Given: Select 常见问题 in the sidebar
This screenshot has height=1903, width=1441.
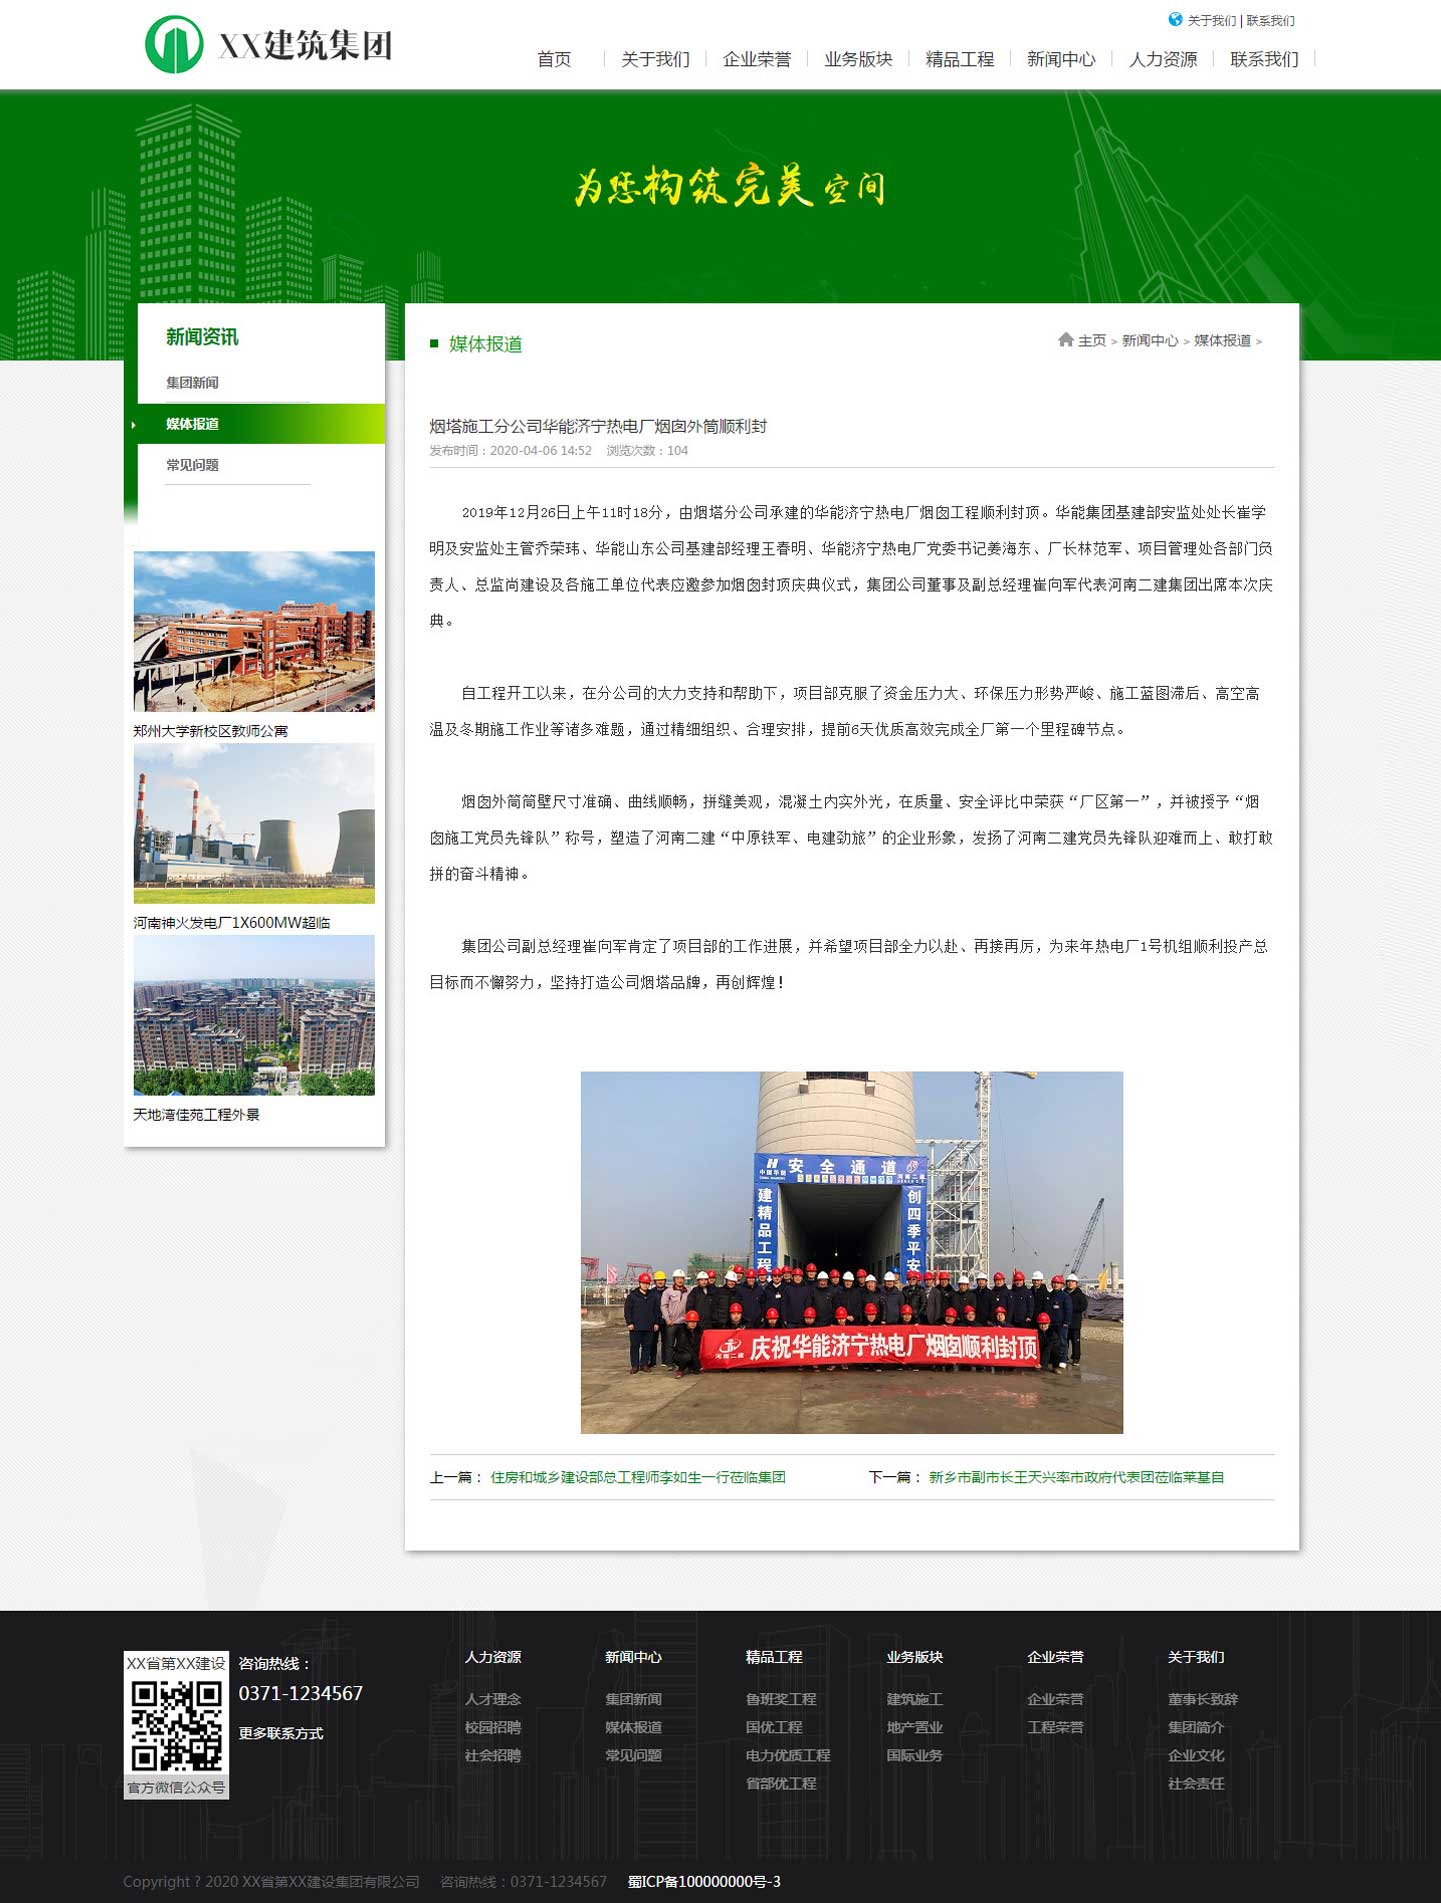Looking at the screenshot, I should tap(192, 465).
